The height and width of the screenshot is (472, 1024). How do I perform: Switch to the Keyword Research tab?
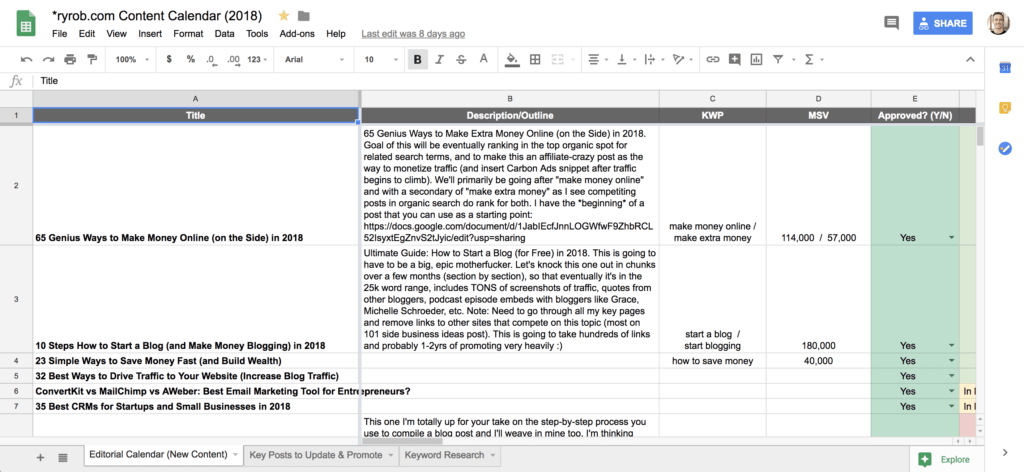click(449, 455)
